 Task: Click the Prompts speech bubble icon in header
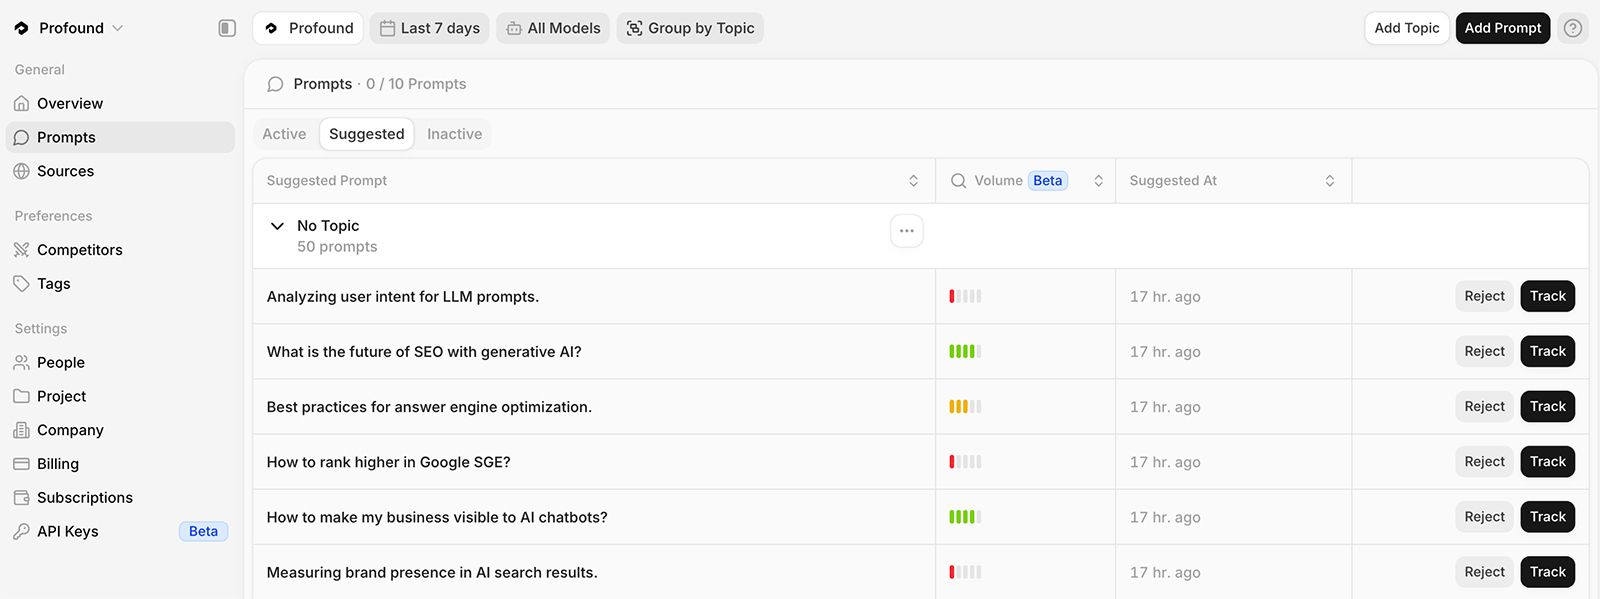(x=275, y=84)
